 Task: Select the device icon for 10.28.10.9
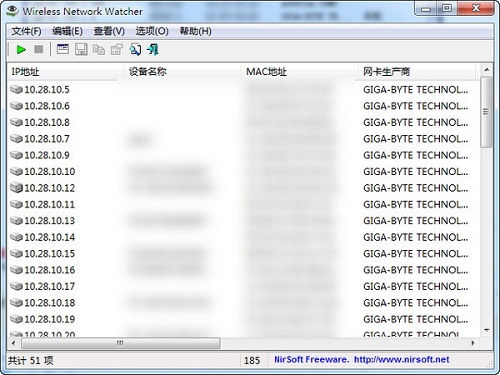(16, 155)
